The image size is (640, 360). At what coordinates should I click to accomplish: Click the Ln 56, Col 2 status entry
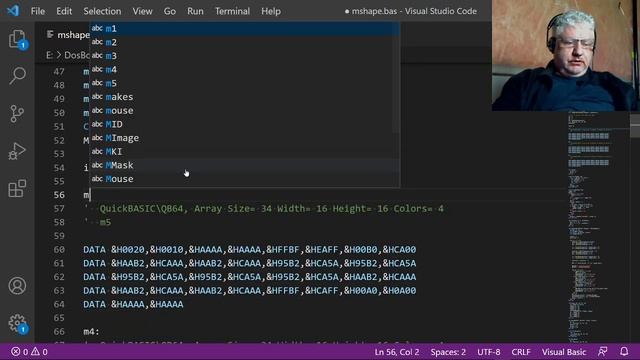click(397, 351)
